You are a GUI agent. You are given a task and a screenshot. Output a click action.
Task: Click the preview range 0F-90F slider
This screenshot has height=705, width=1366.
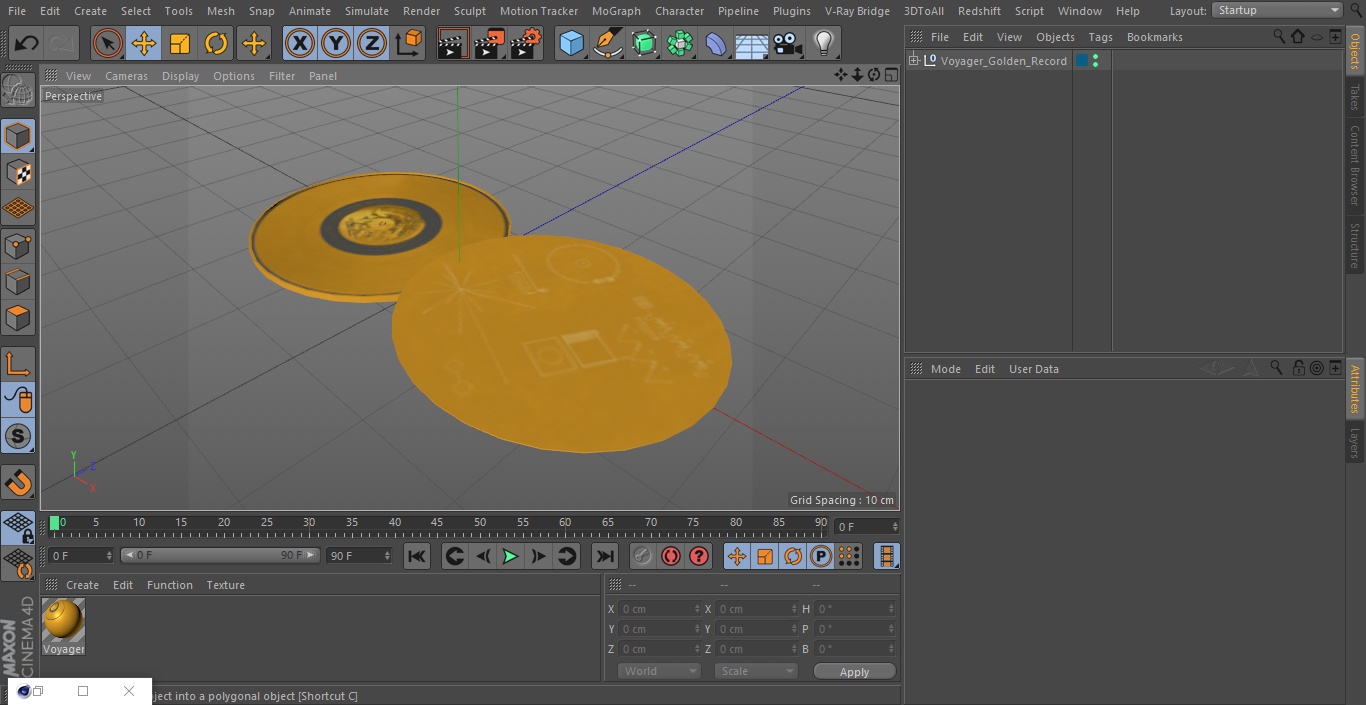[220, 555]
